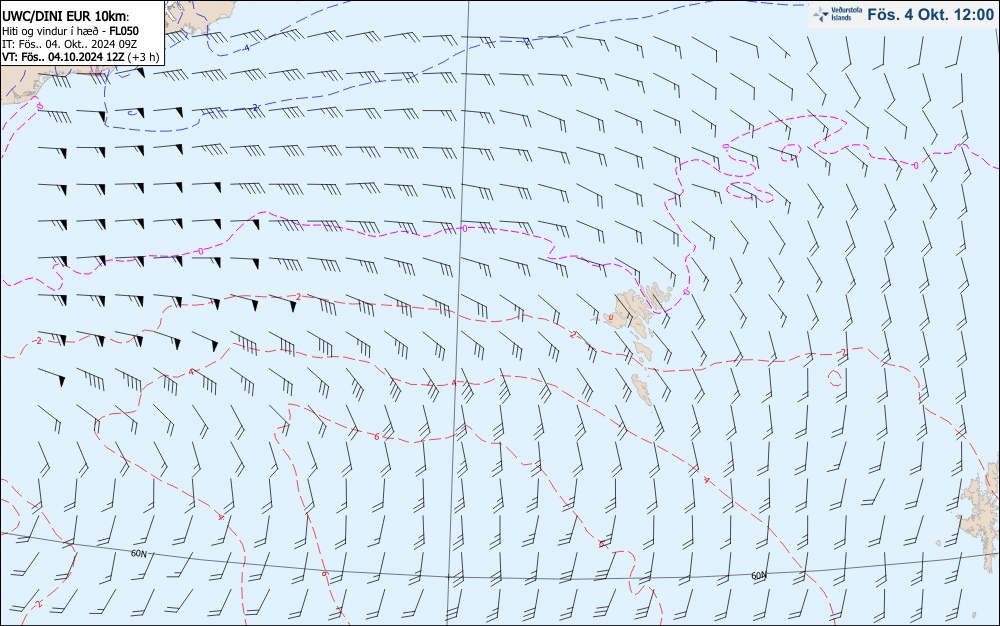The image size is (1000, 626).
Task: Click the 'VT: Fös.. 04.10.2024 12Z (+3 h)' line
Action: pyautogui.click(x=80, y=57)
